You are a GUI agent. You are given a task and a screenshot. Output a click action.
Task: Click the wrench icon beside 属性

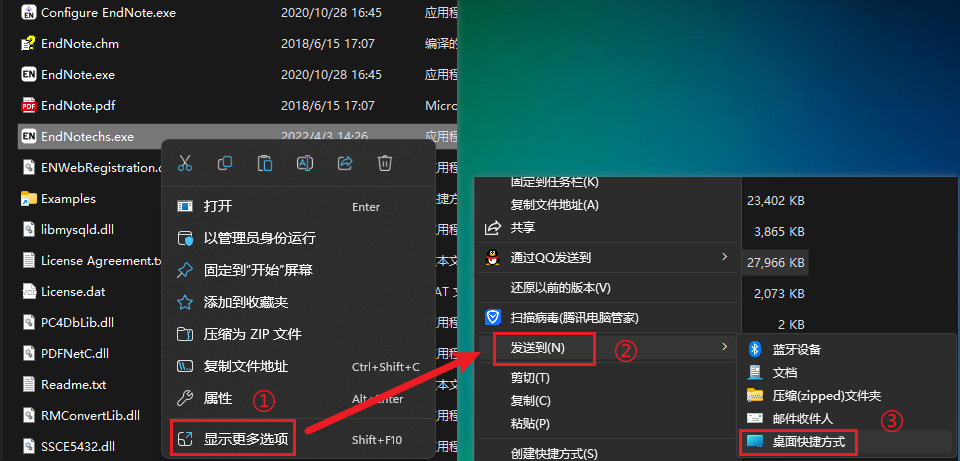(x=185, y=399)
